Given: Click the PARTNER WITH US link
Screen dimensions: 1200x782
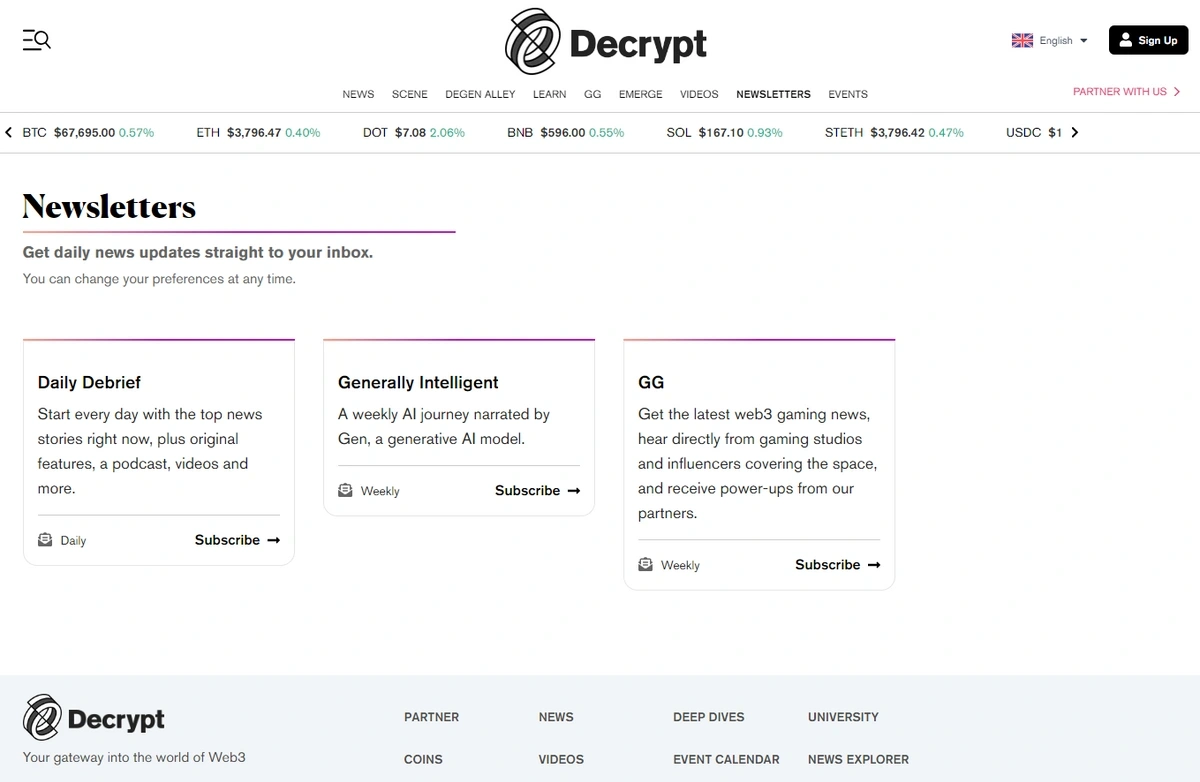Looking at the screenshot, I should pos(1120,91).
